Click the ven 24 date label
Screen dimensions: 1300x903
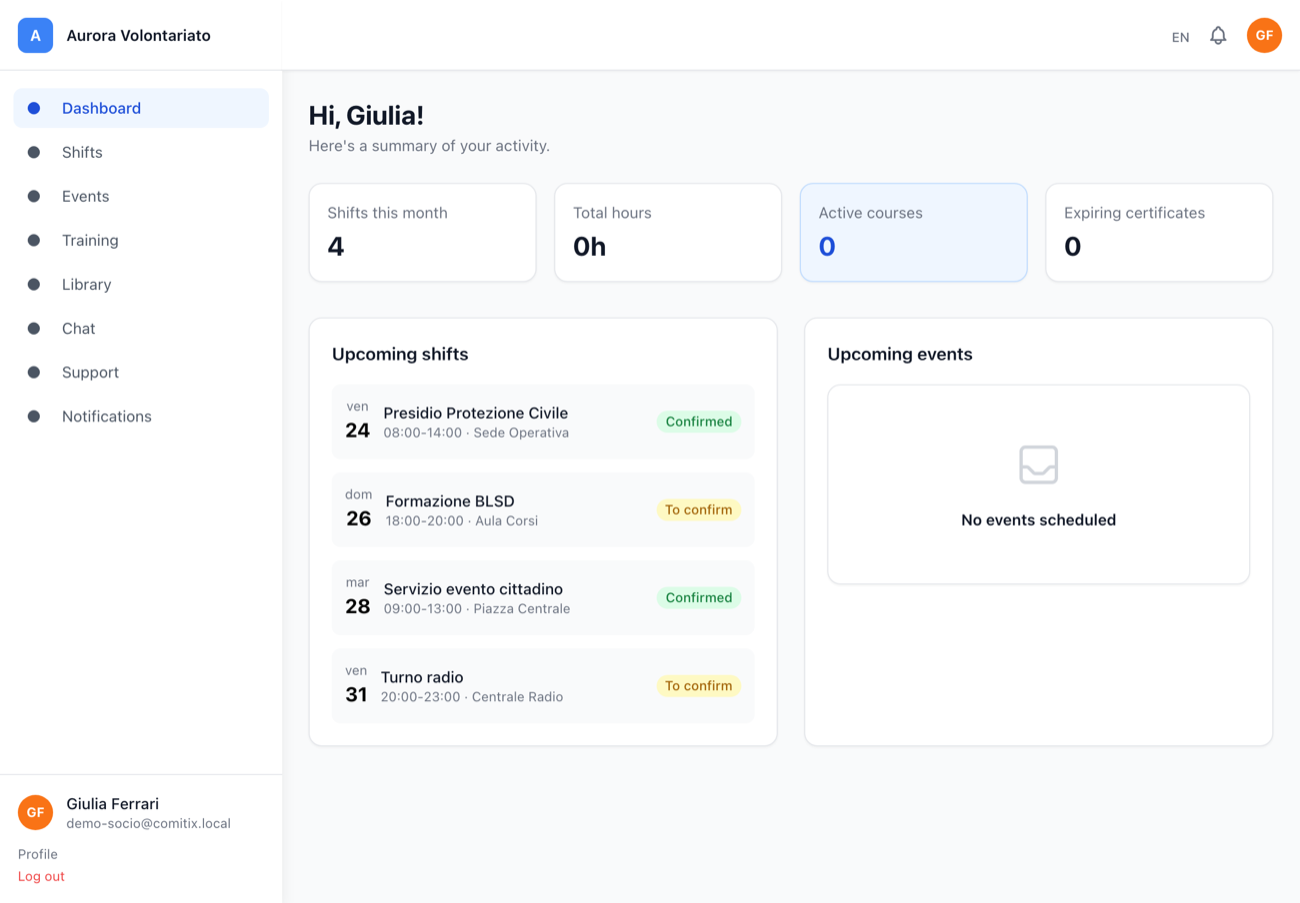click(358, 421)
